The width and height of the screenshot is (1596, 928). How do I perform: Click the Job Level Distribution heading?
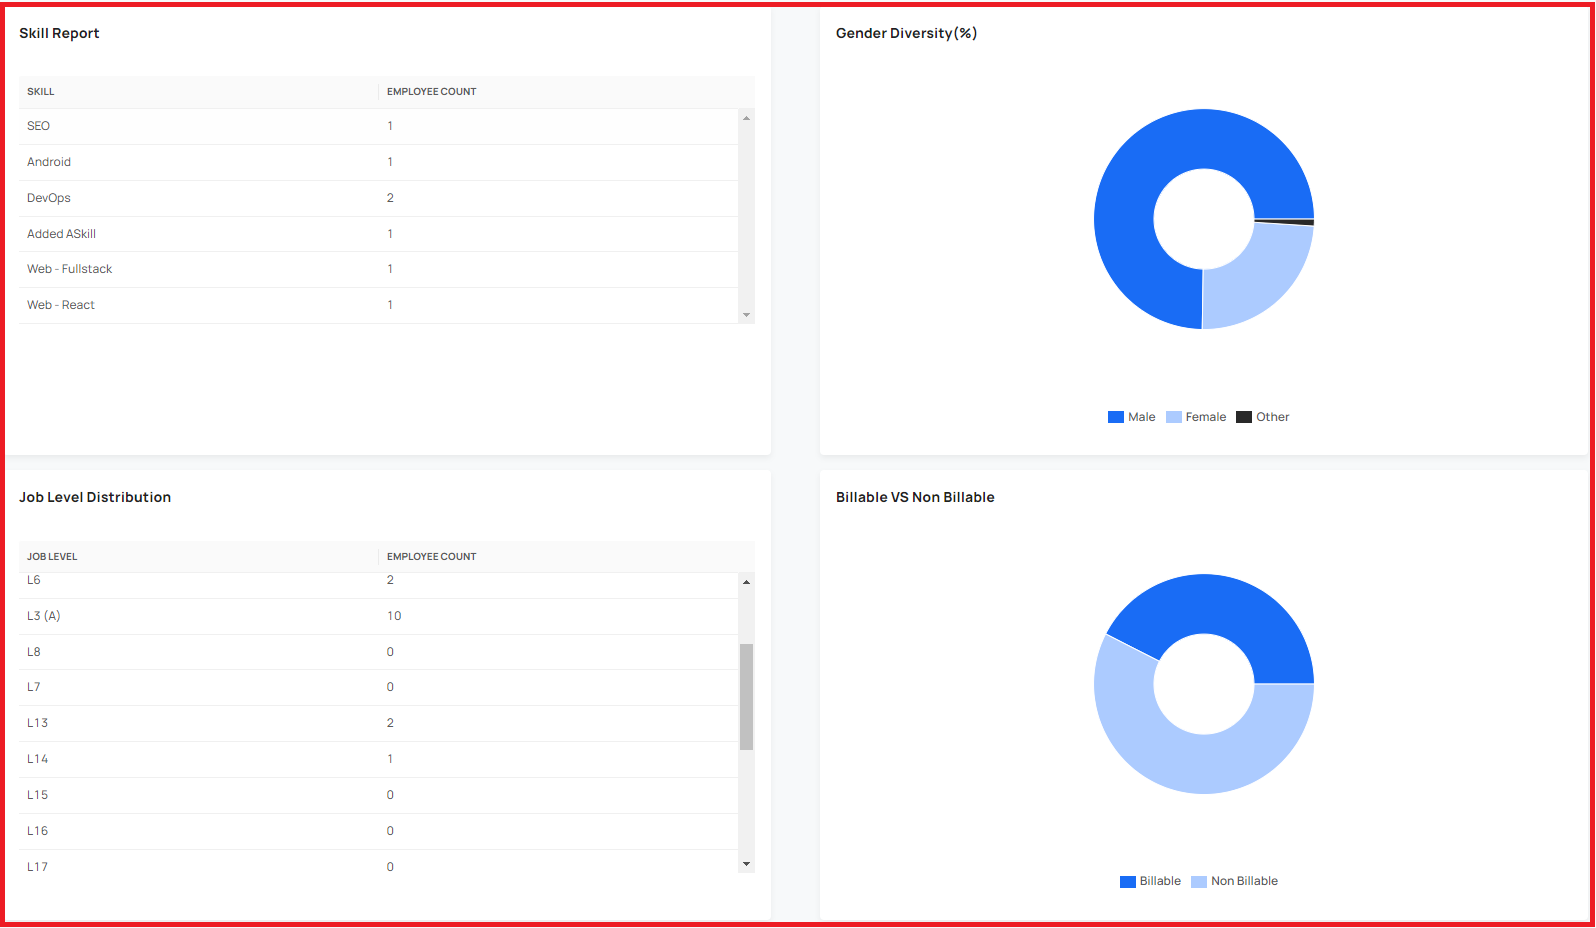[95, 497]
